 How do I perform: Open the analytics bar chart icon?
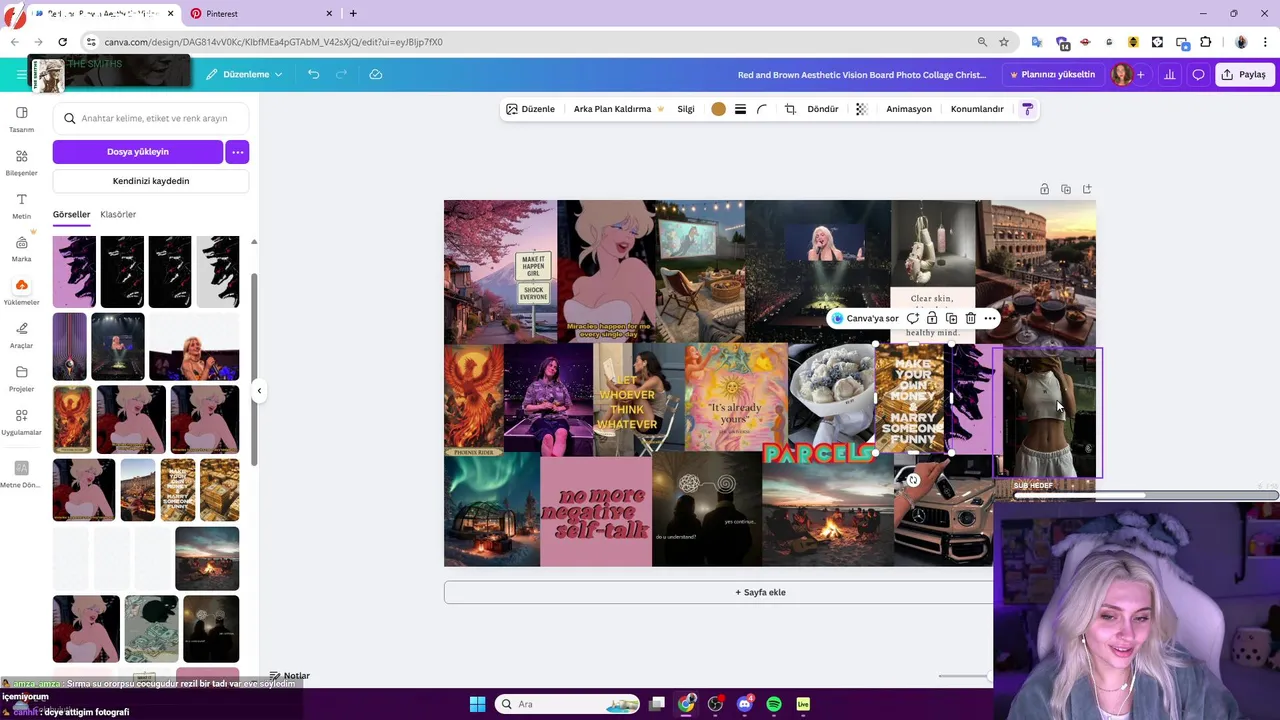point(1169,74)
